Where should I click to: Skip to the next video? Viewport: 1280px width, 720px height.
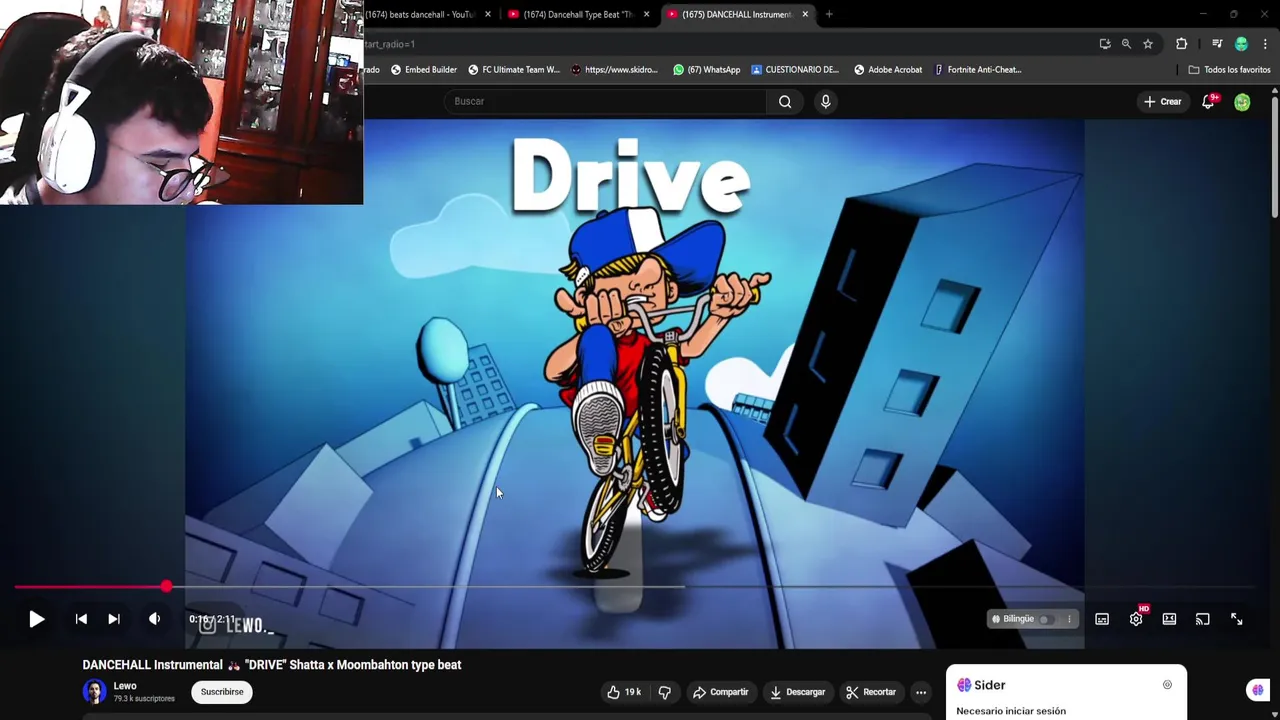[114, 619]
